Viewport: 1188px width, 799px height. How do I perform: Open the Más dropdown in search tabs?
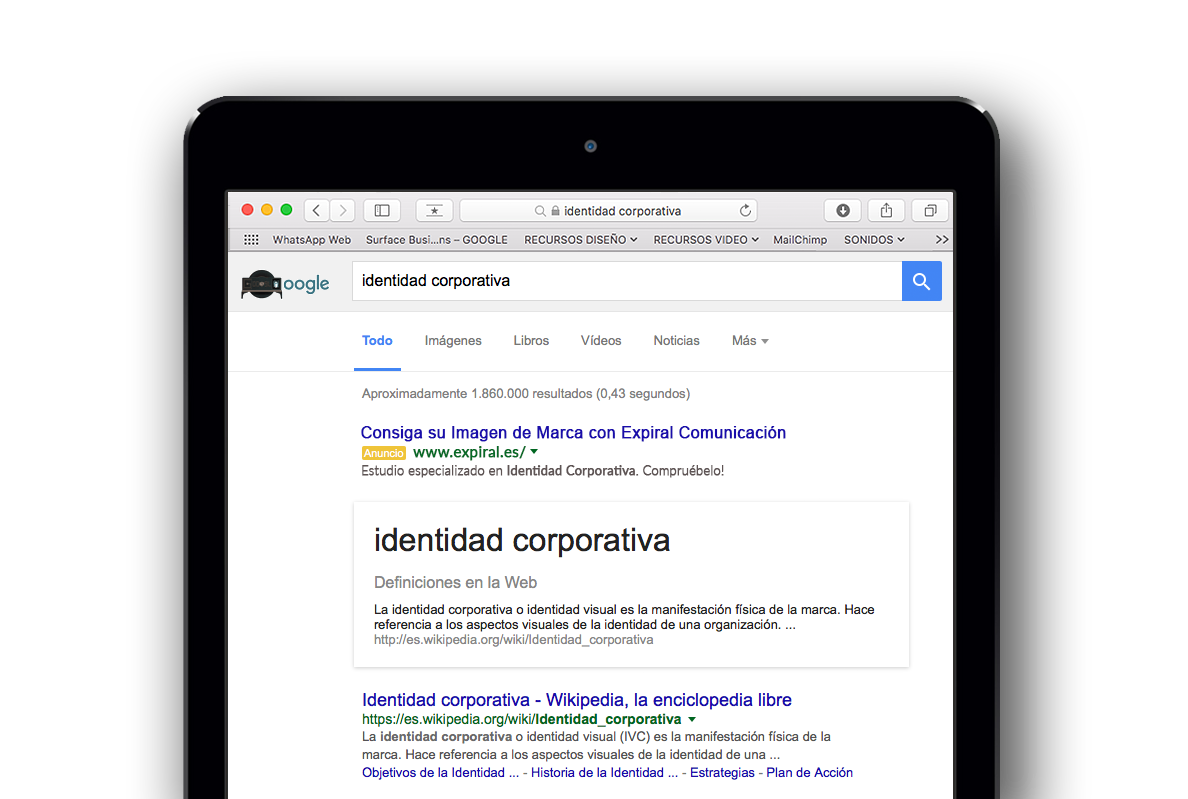750,341
